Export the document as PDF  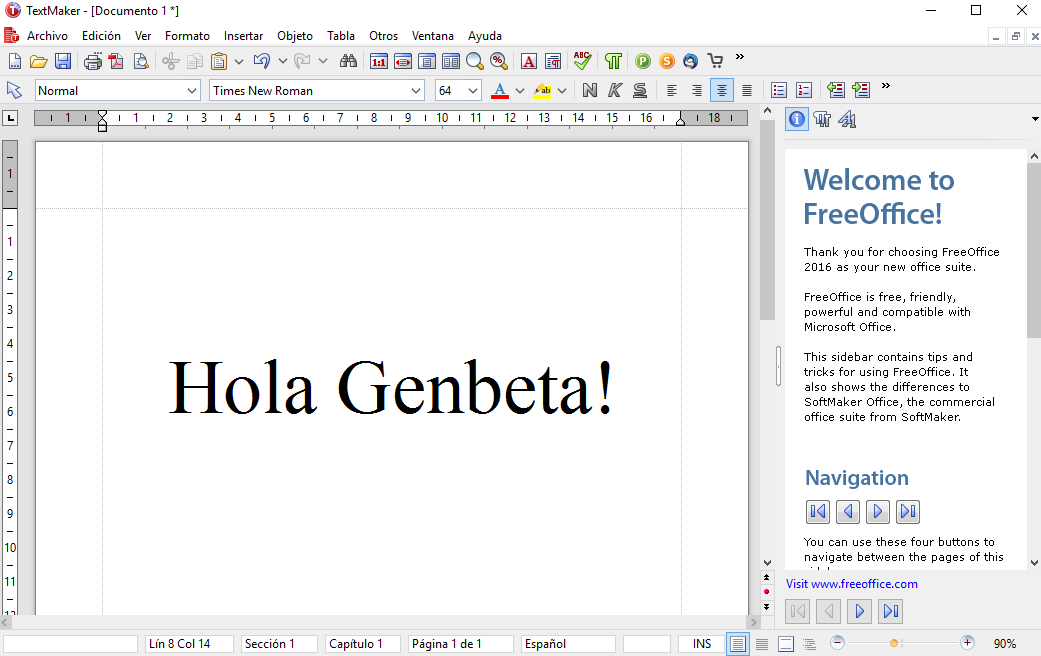click(x=116, y=62)
